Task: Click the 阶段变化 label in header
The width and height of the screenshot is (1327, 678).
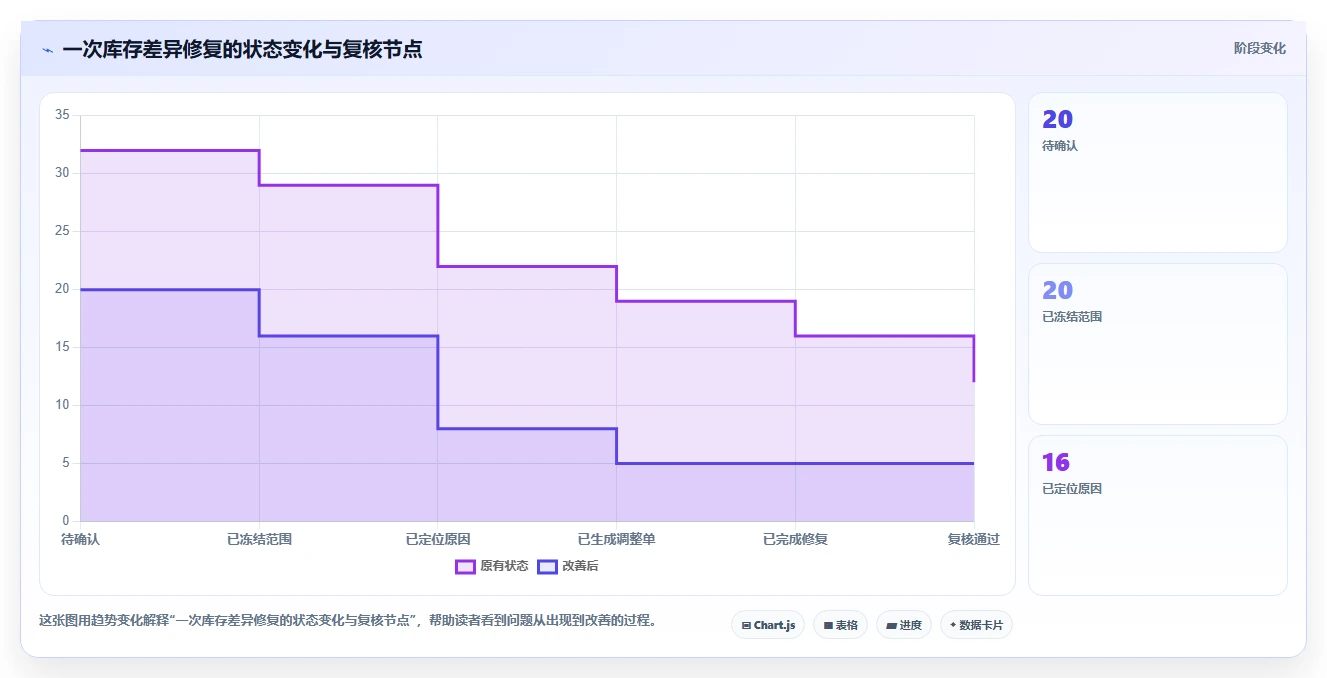Action: (x=1259, y=48)
